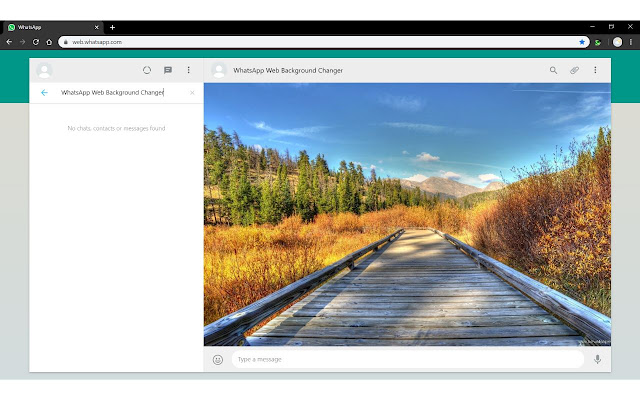Go to browser home page icon

tap(49, 42)
